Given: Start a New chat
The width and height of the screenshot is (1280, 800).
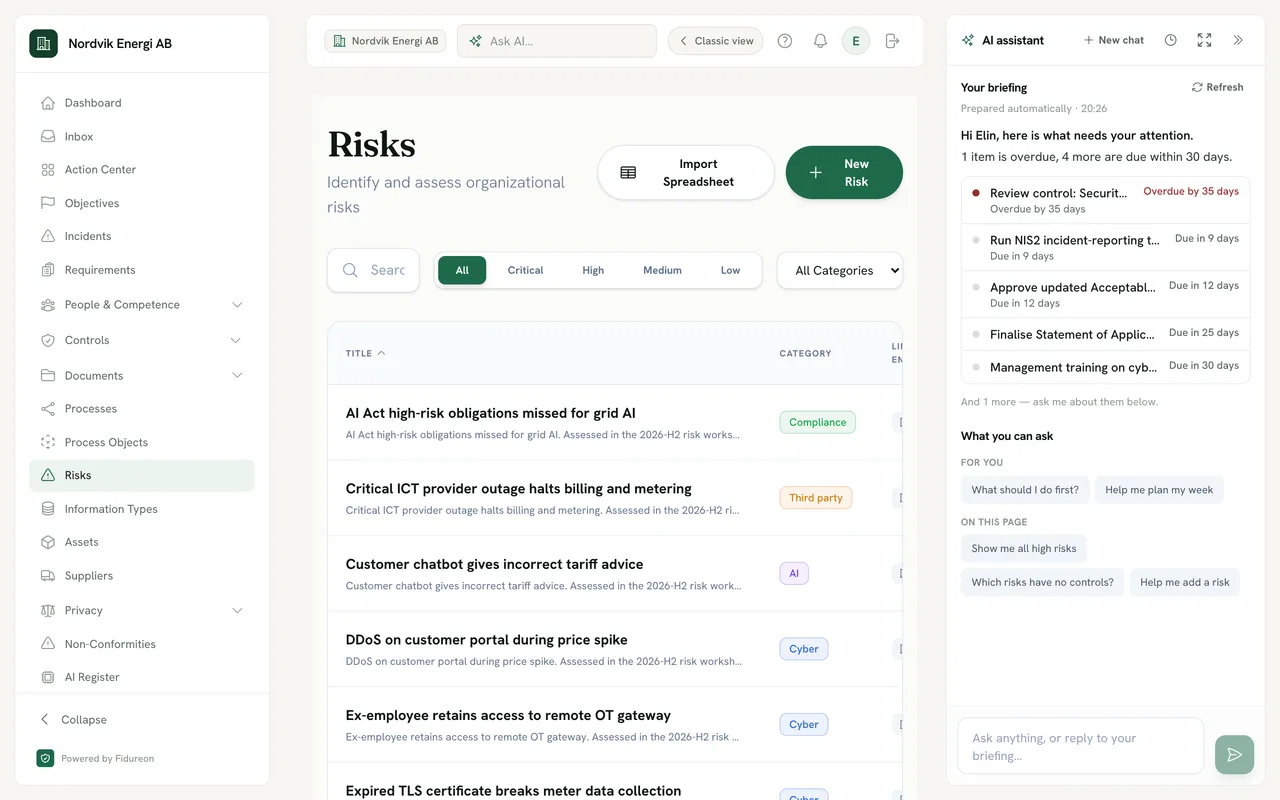Looking at the screenshot, I should [1113, 40].
